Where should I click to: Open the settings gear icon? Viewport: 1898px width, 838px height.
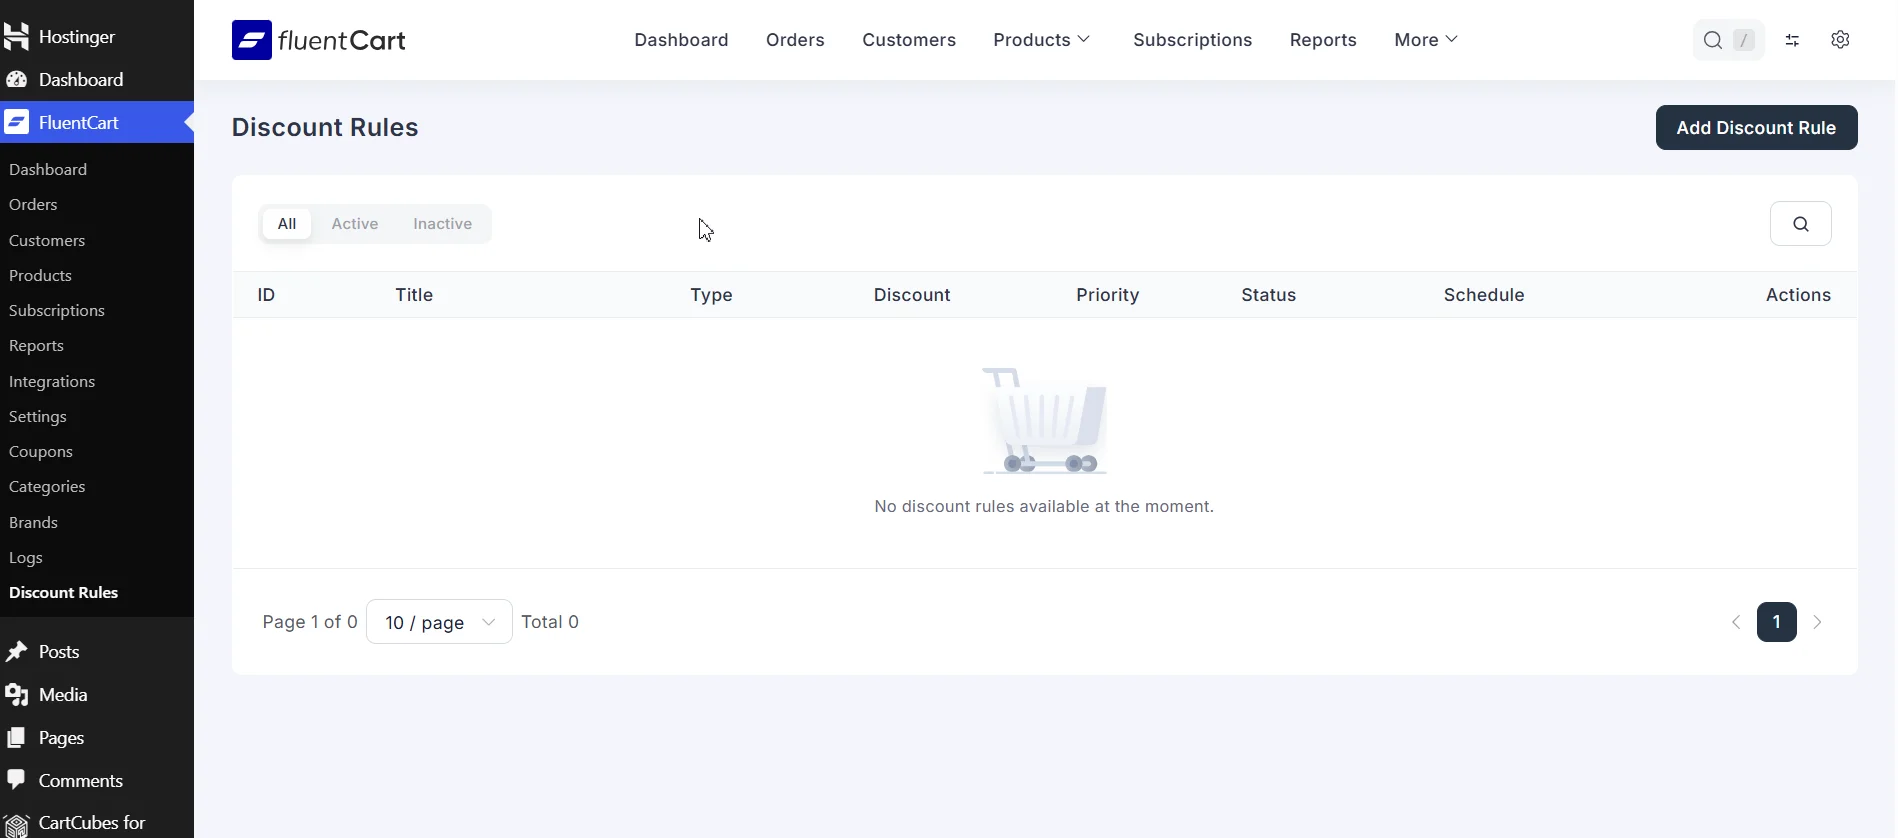[x=1840, y=40]
